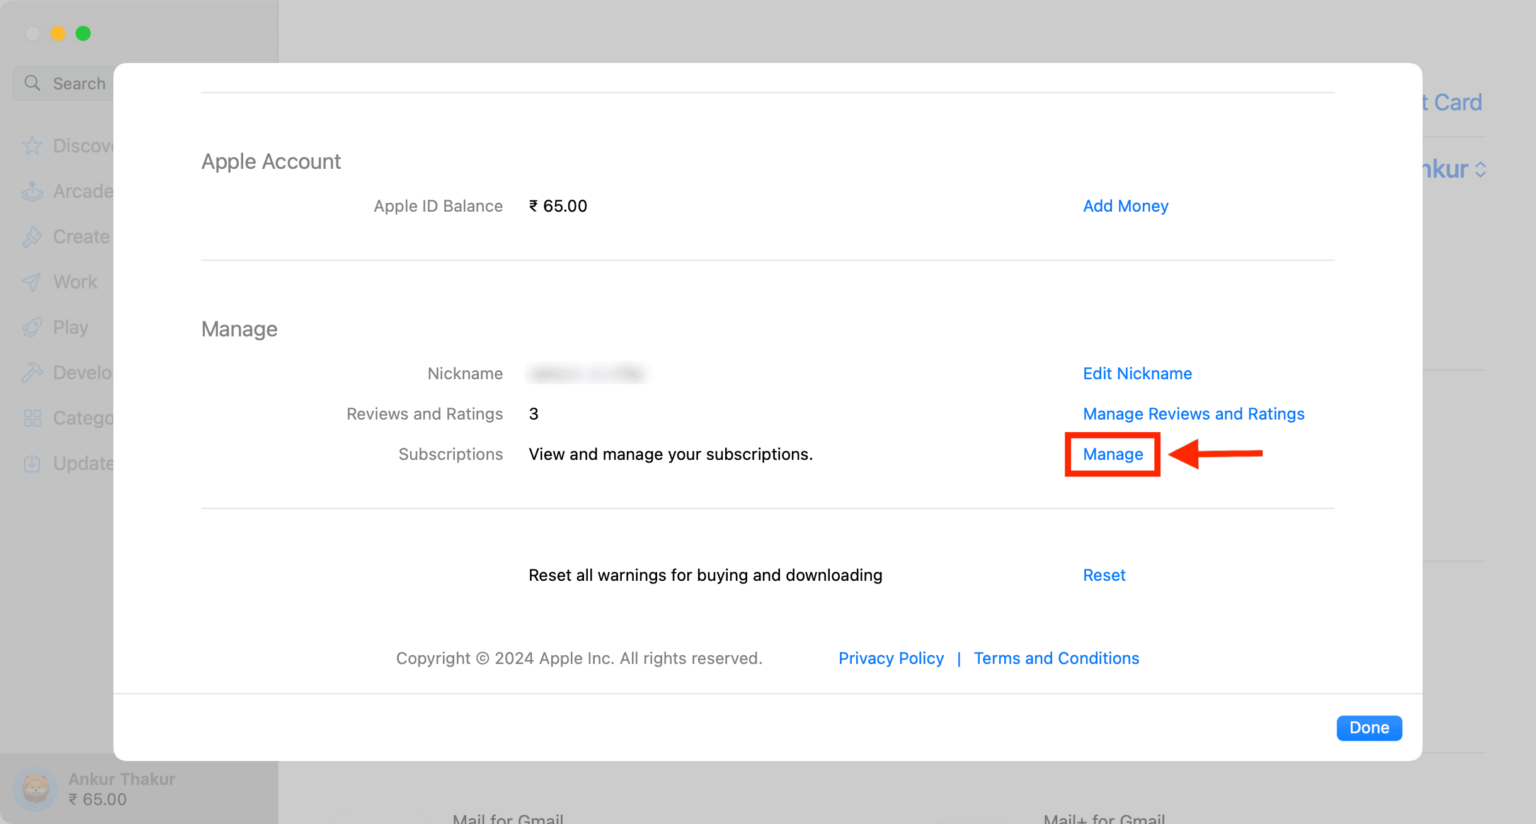Select Discover star icon in sidebar
Viewport: 1536px width, 824px height.
coord(32,146)
